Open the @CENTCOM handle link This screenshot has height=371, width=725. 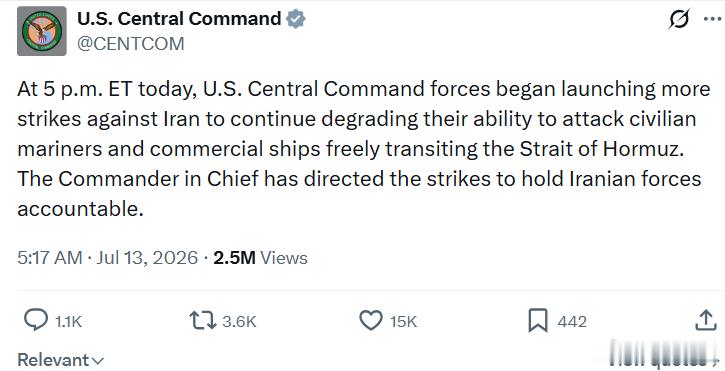130,44
